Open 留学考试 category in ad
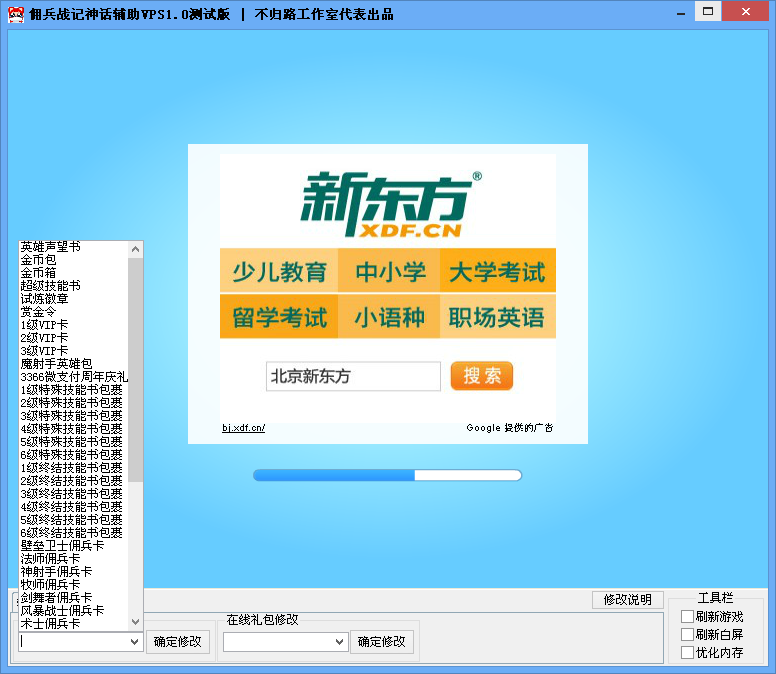 (x=279, y=317)
